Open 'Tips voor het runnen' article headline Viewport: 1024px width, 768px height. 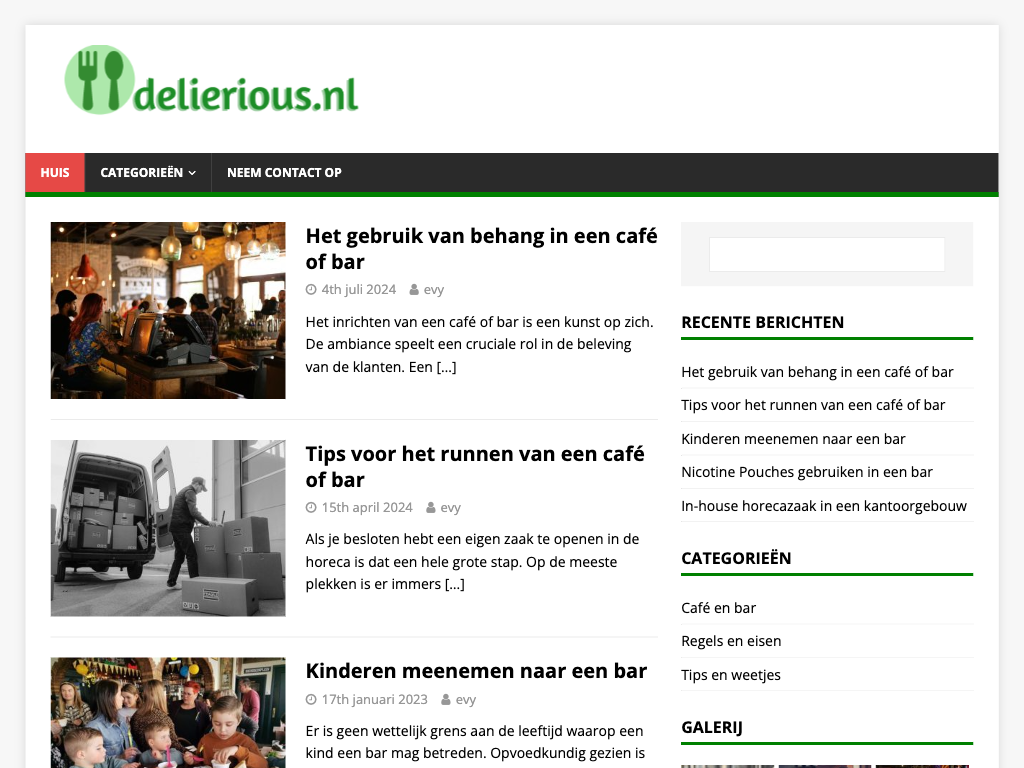click(x=475, y=466)
